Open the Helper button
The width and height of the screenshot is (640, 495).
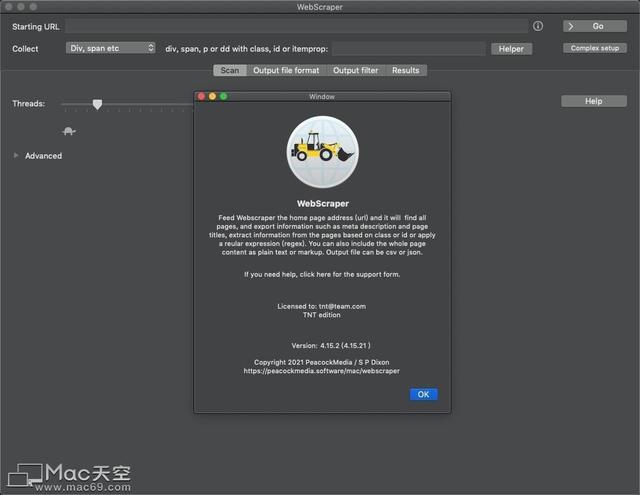[511, 49]
